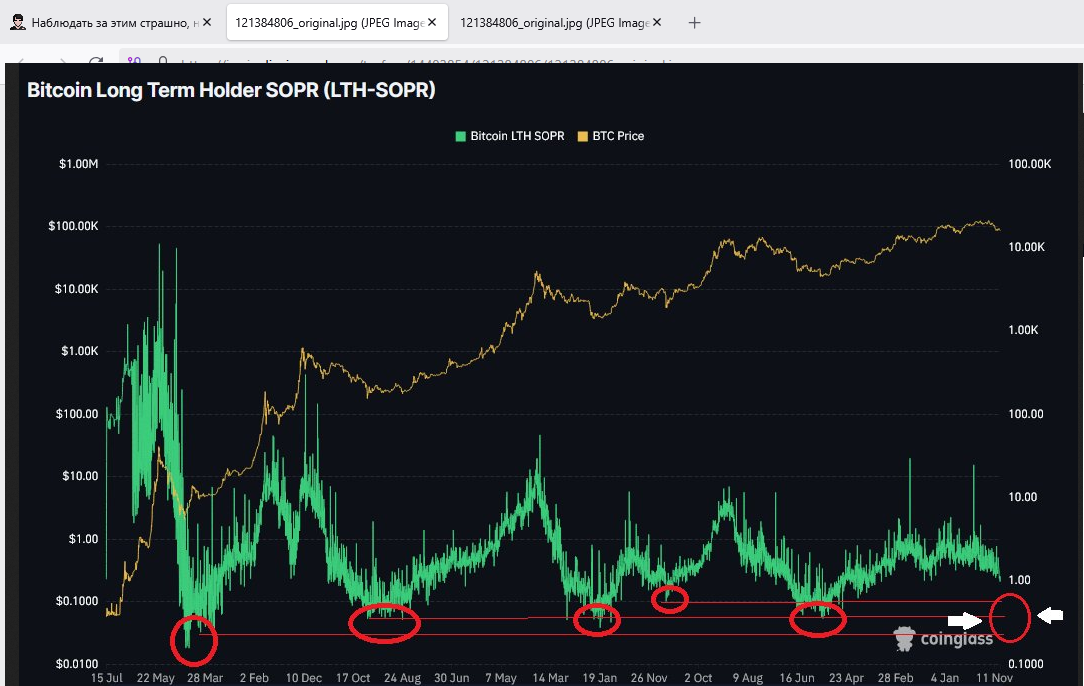Toggle the BTC Price legend entry
This screenshot has height=686, width=1084.
pos(611,136)
